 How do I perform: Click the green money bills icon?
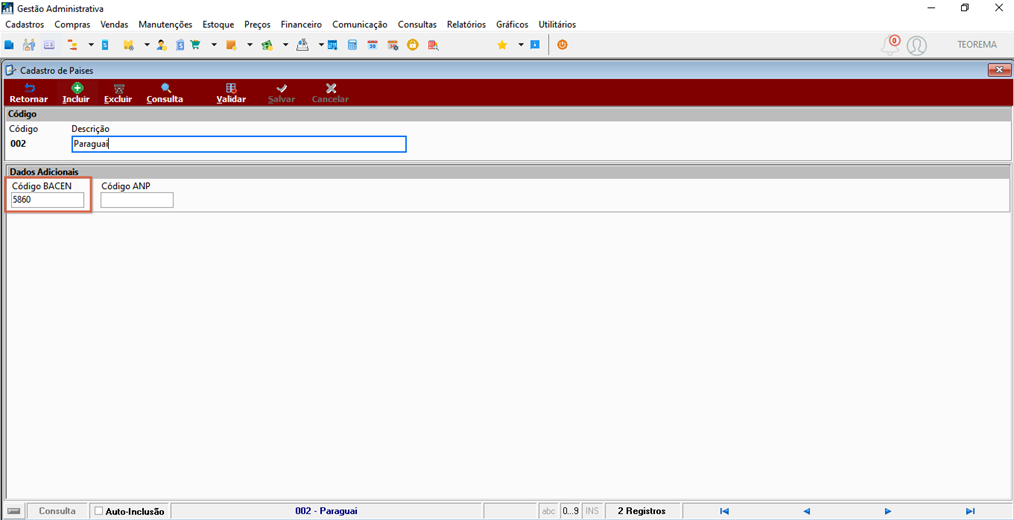tap(267, 45)
